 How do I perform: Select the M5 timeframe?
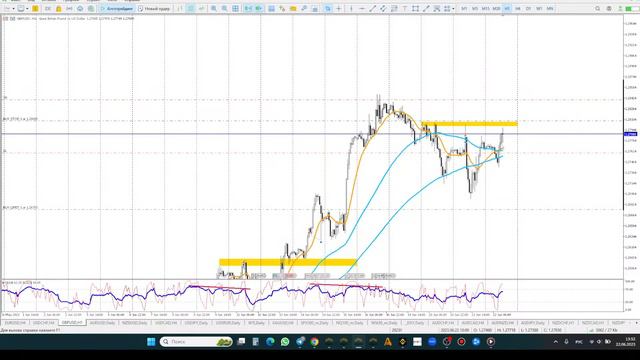coord(475,9)
